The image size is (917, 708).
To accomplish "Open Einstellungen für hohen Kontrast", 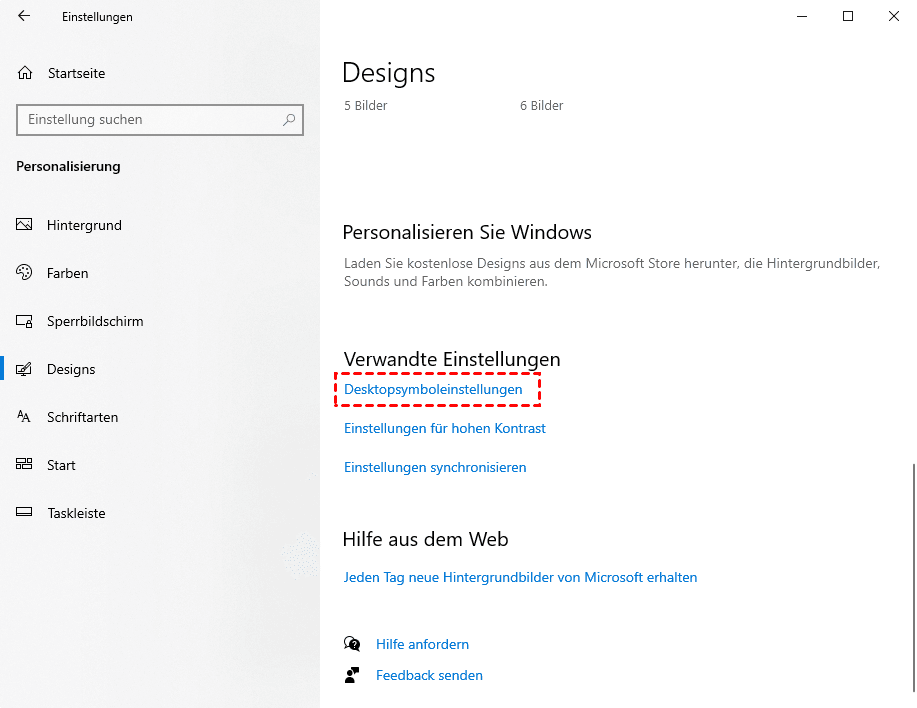I will tap(444, 428).
